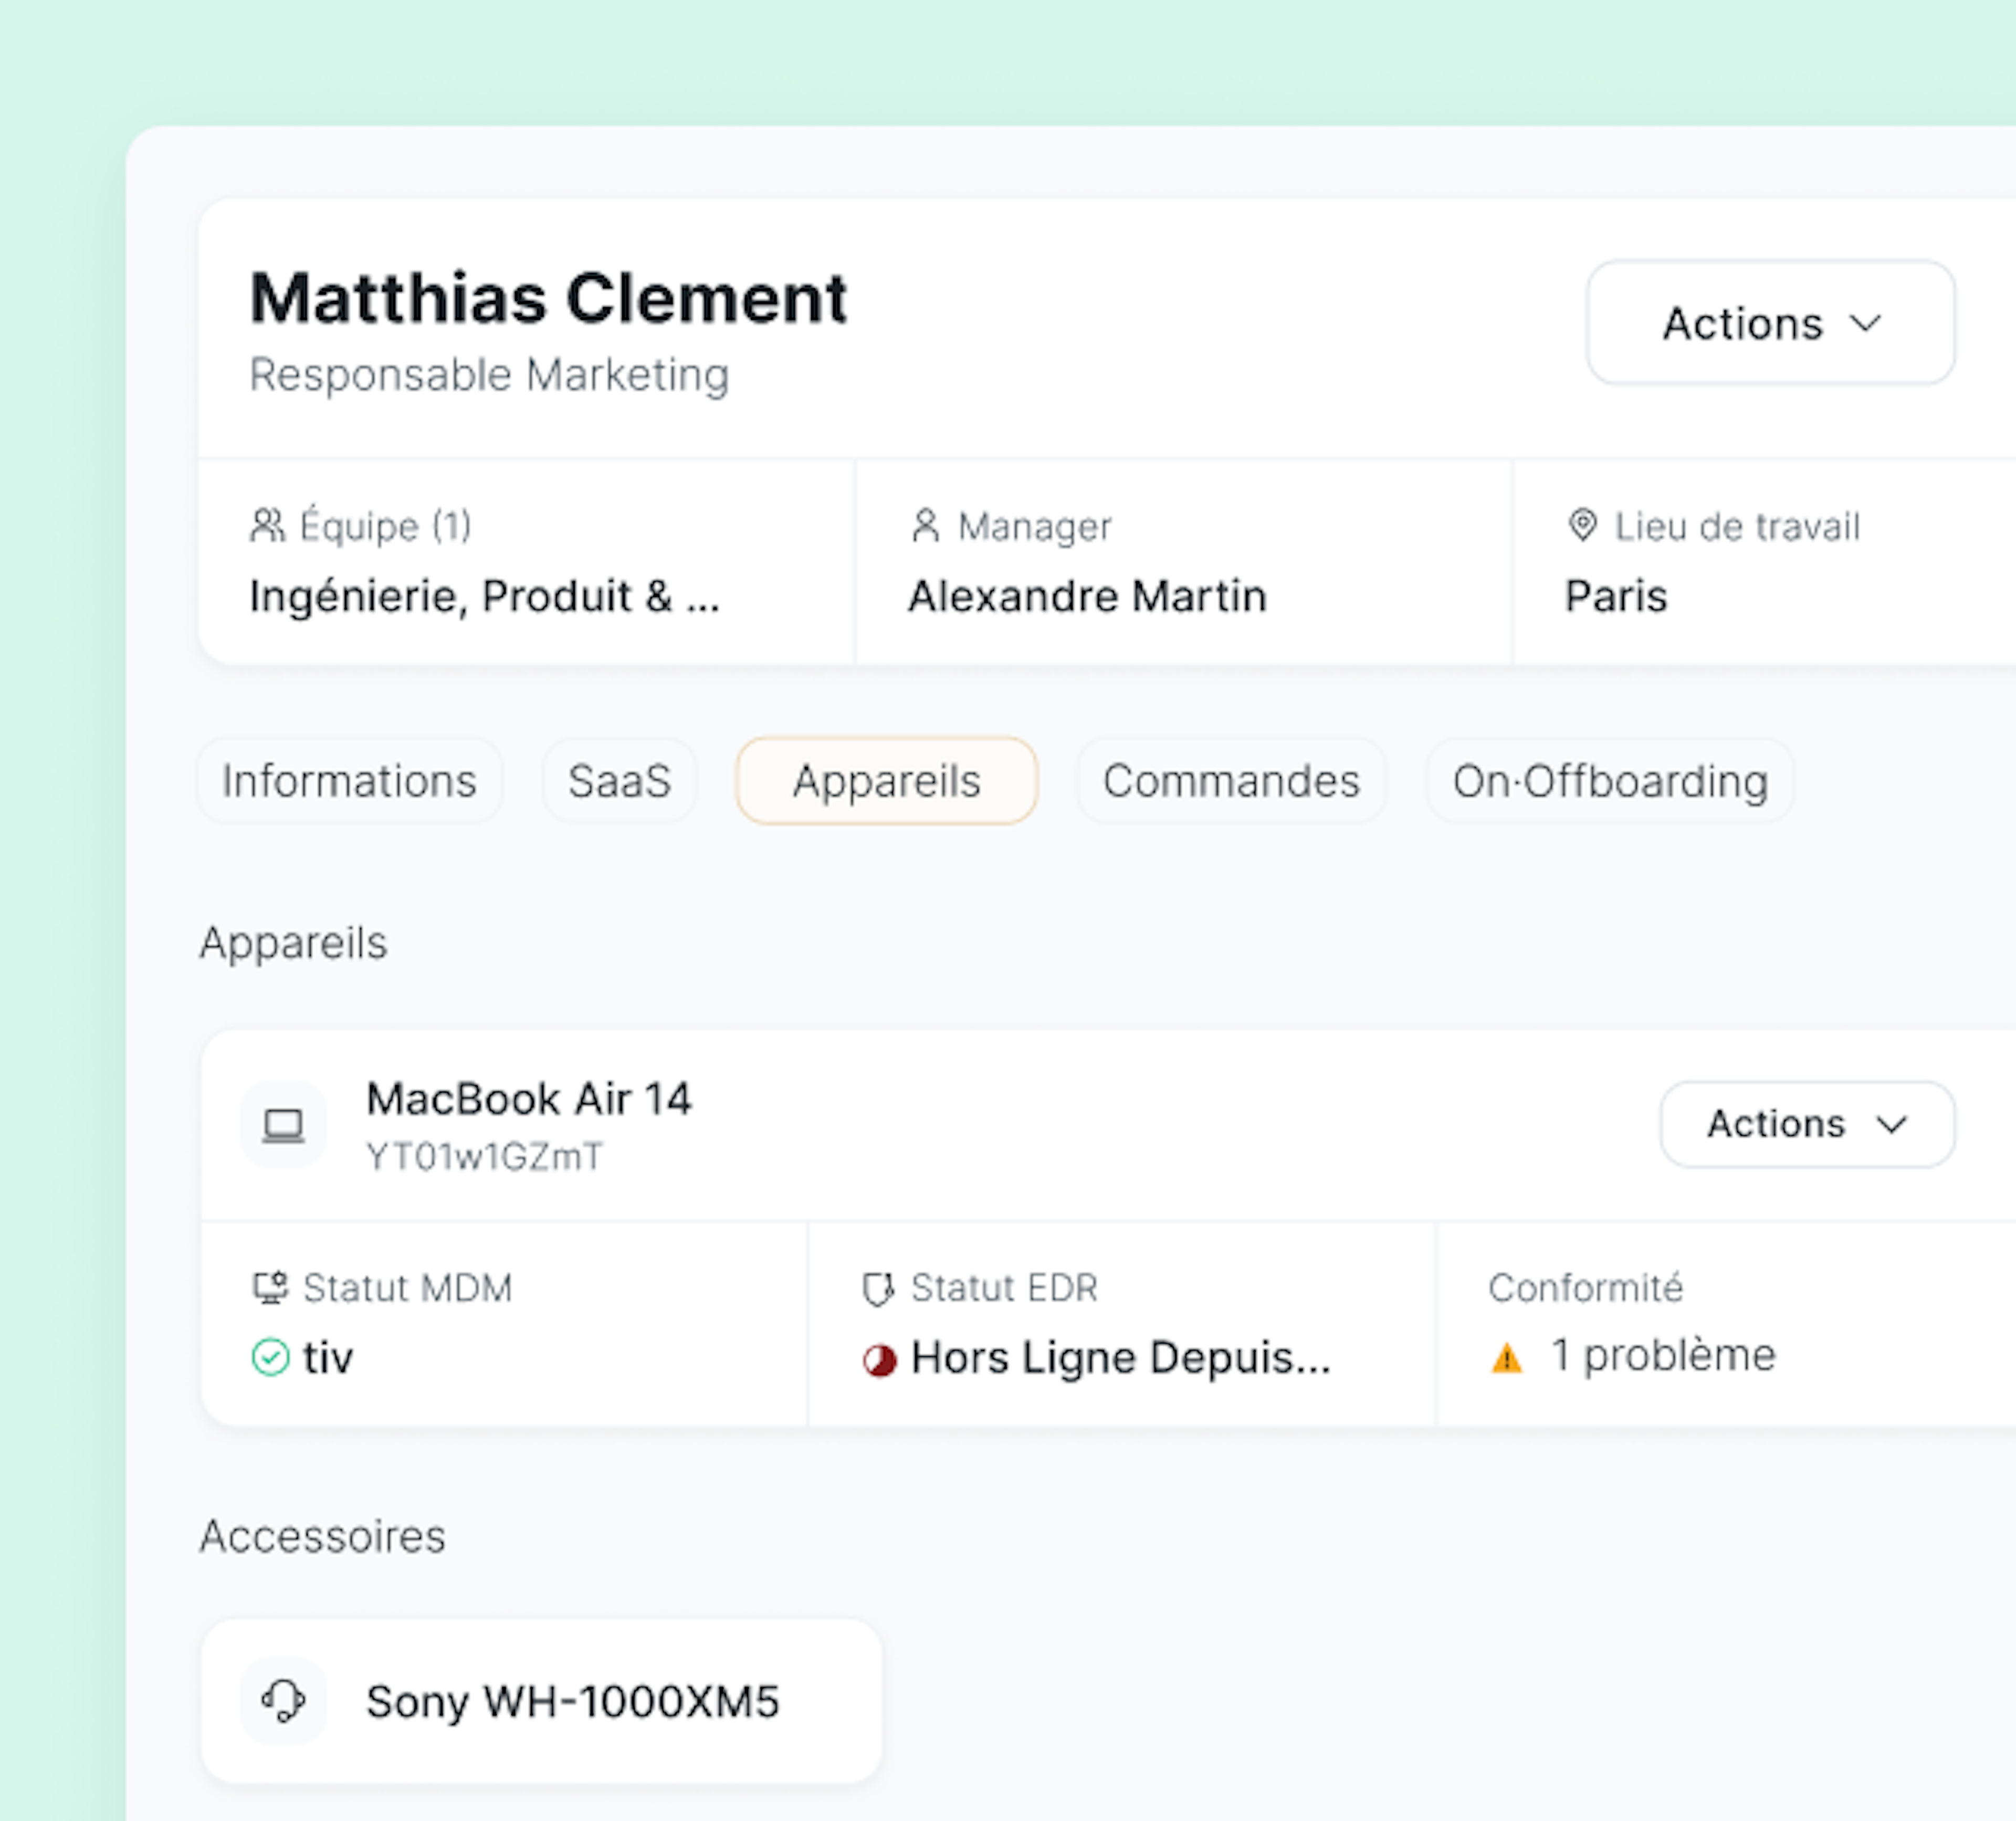Image resolution: width=2016 pixels, height=1821 pixels.
Task: Click the Statut MDM monitor icon
Action: click(x=270, y=1287)
